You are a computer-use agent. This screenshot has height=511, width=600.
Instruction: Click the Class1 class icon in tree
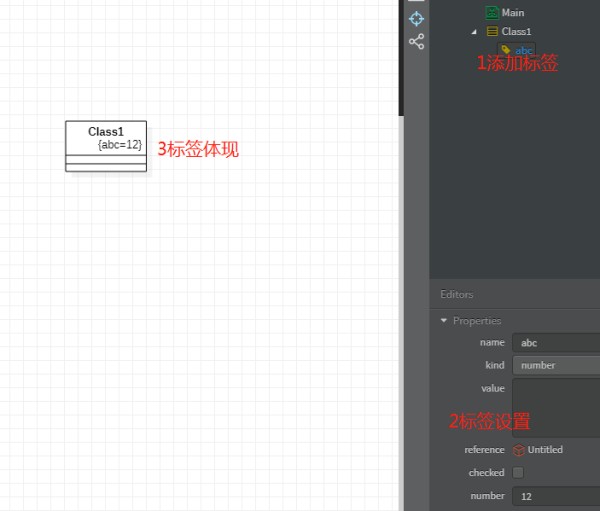pos(492,31)
